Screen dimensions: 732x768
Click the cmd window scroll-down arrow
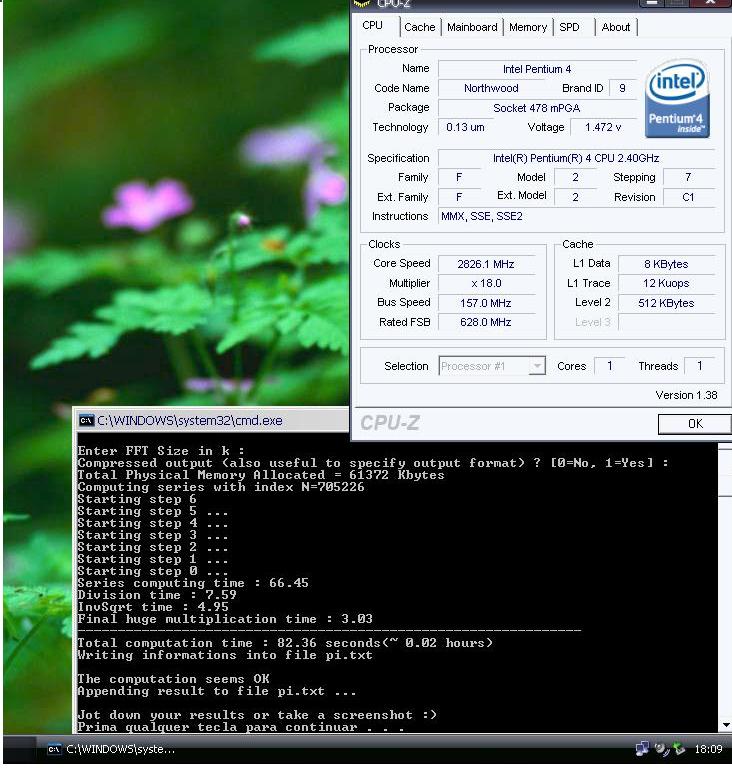pos(726,725)
